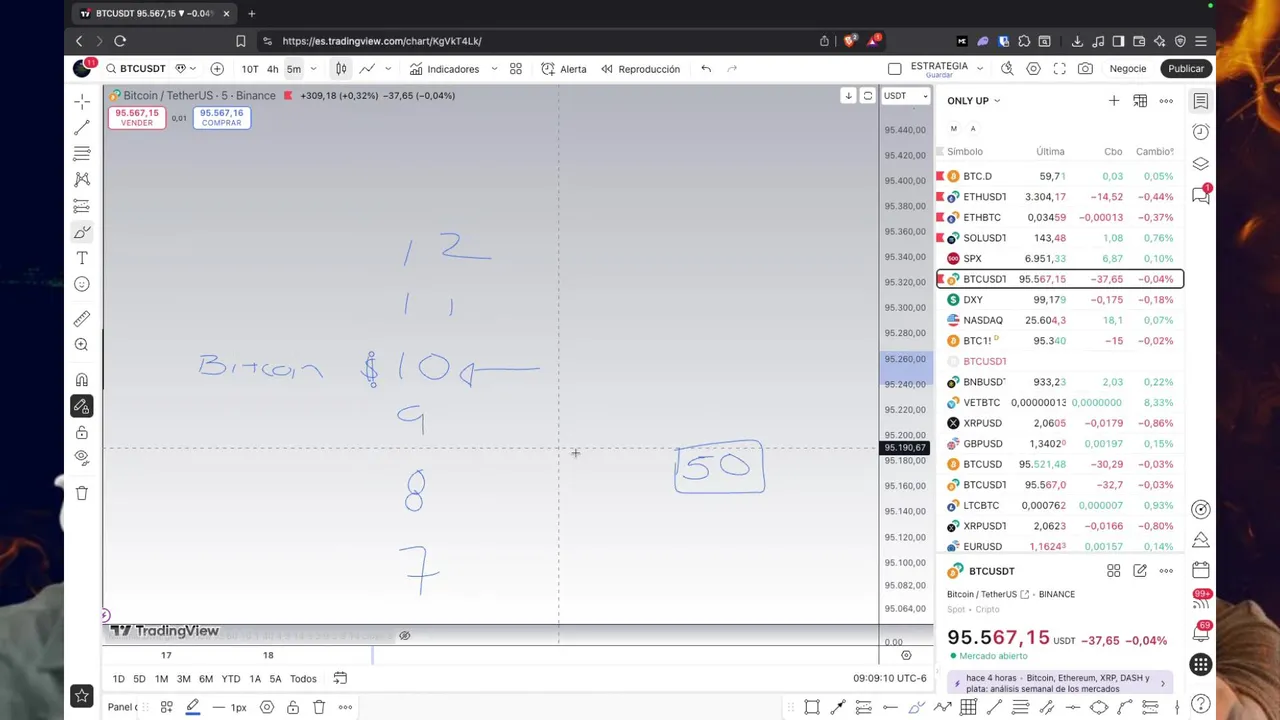Expand the ONLY UP watchlist dropdown
The image size is (1280, 720).
click(974, 101)
